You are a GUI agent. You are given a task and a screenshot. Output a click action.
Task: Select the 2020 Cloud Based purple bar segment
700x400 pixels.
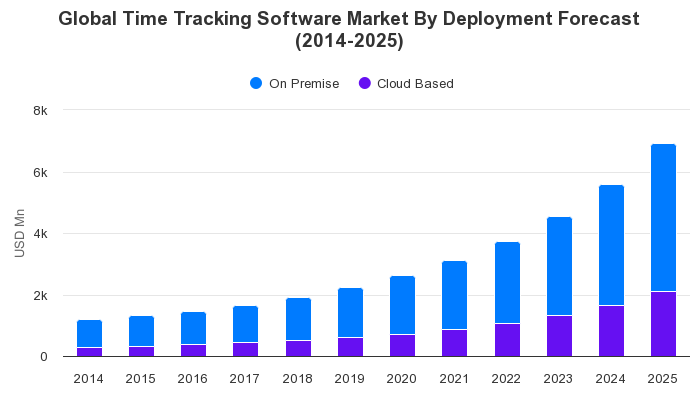point(402,346)
